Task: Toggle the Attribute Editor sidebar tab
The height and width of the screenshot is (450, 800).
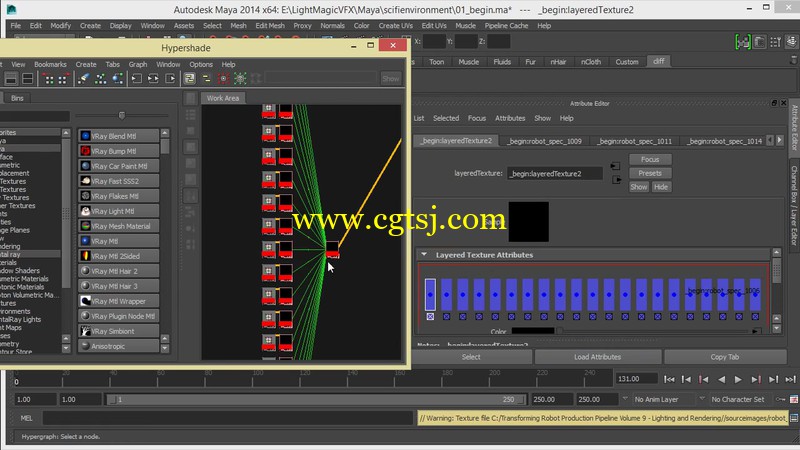Action: 794,128
